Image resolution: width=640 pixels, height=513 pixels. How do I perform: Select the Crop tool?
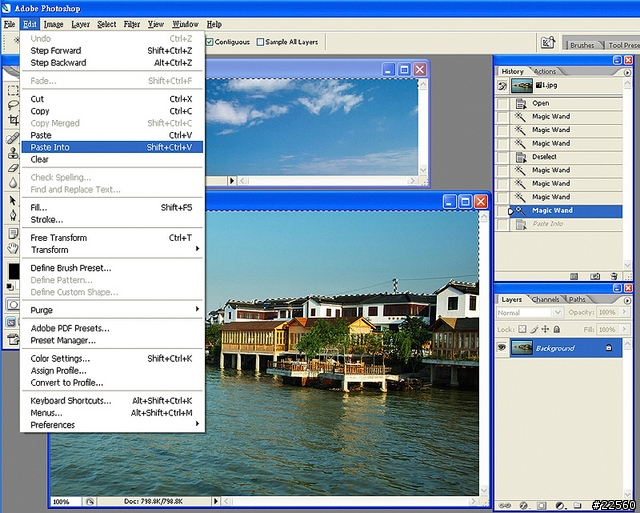(13, 120)
